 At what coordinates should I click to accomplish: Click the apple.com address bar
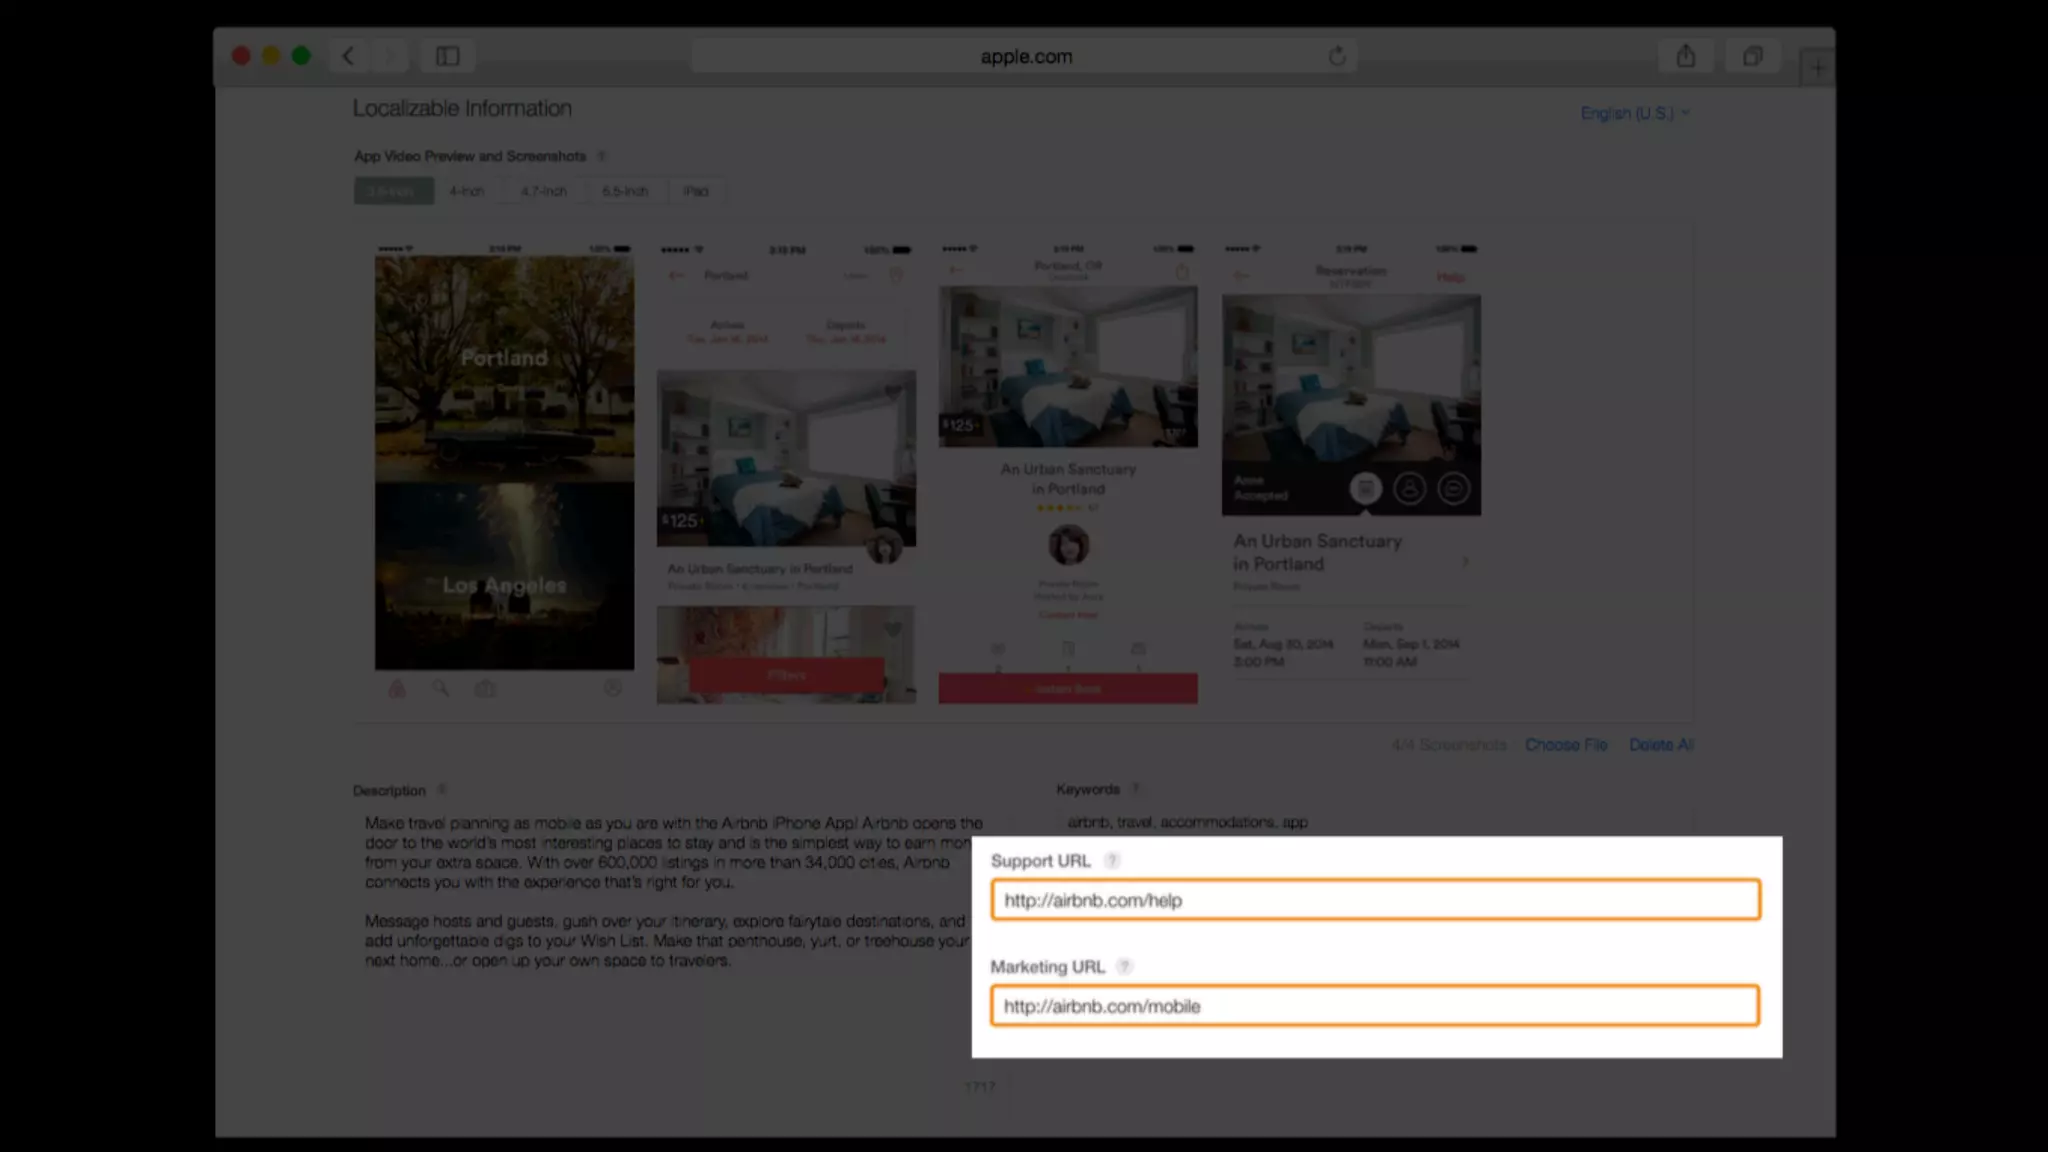1025,56
